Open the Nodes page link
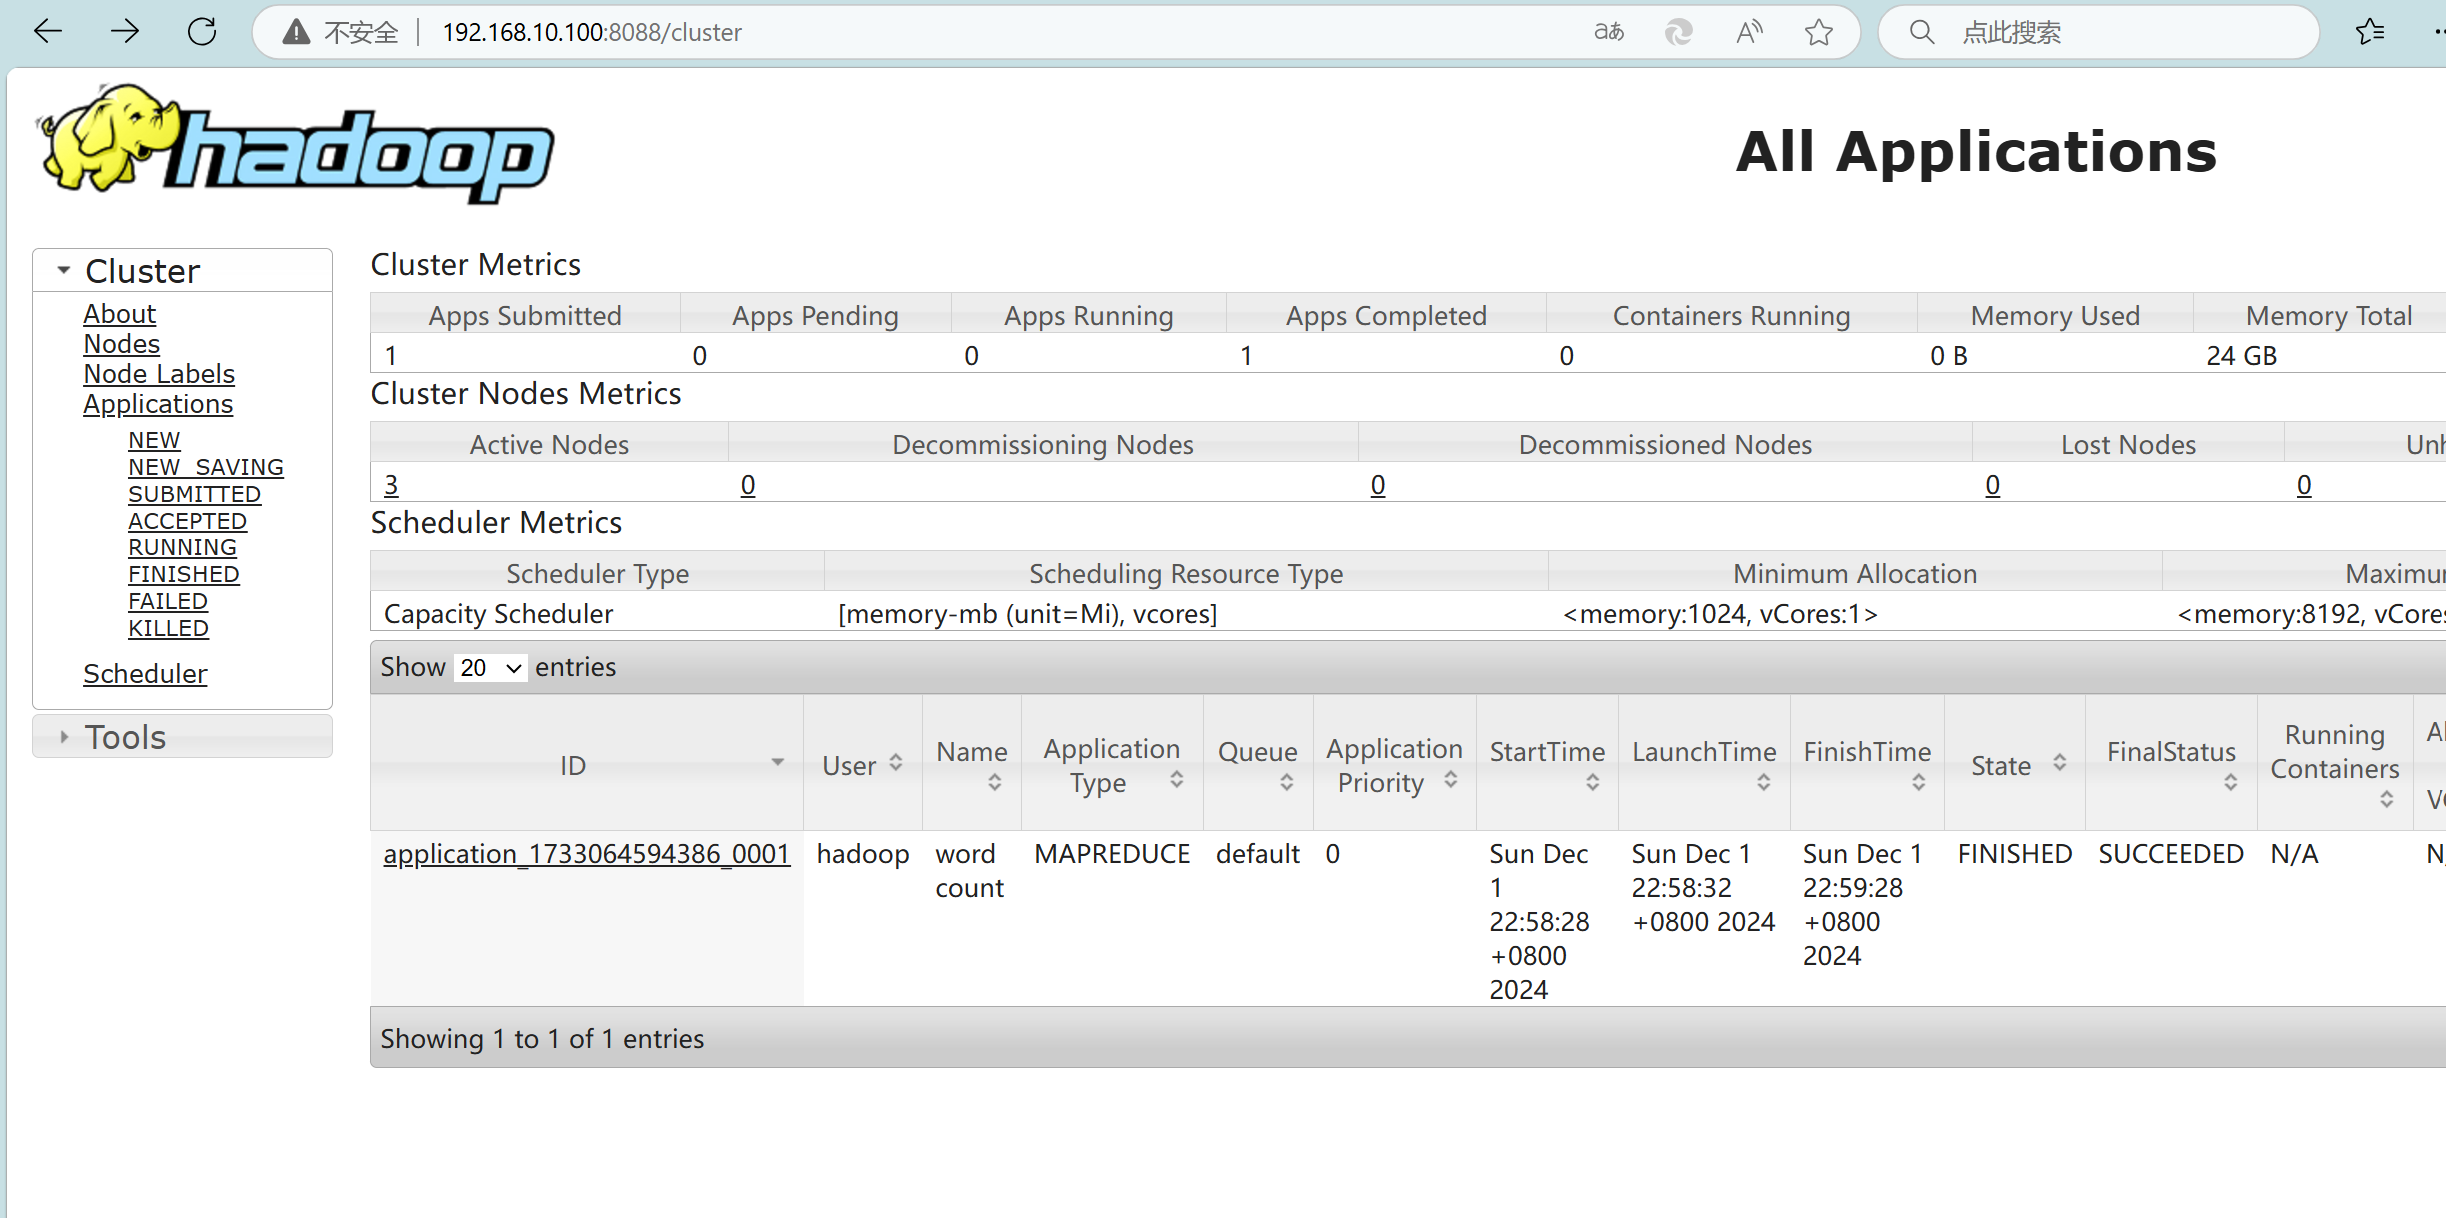2446x1218 pixels. (121, 344)
